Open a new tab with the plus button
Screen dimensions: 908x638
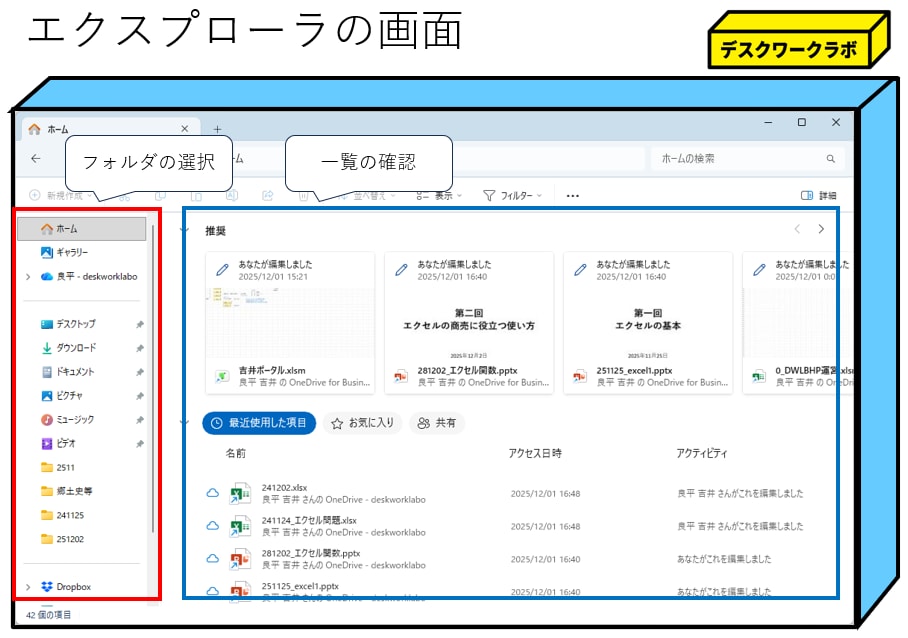point(217,129)
